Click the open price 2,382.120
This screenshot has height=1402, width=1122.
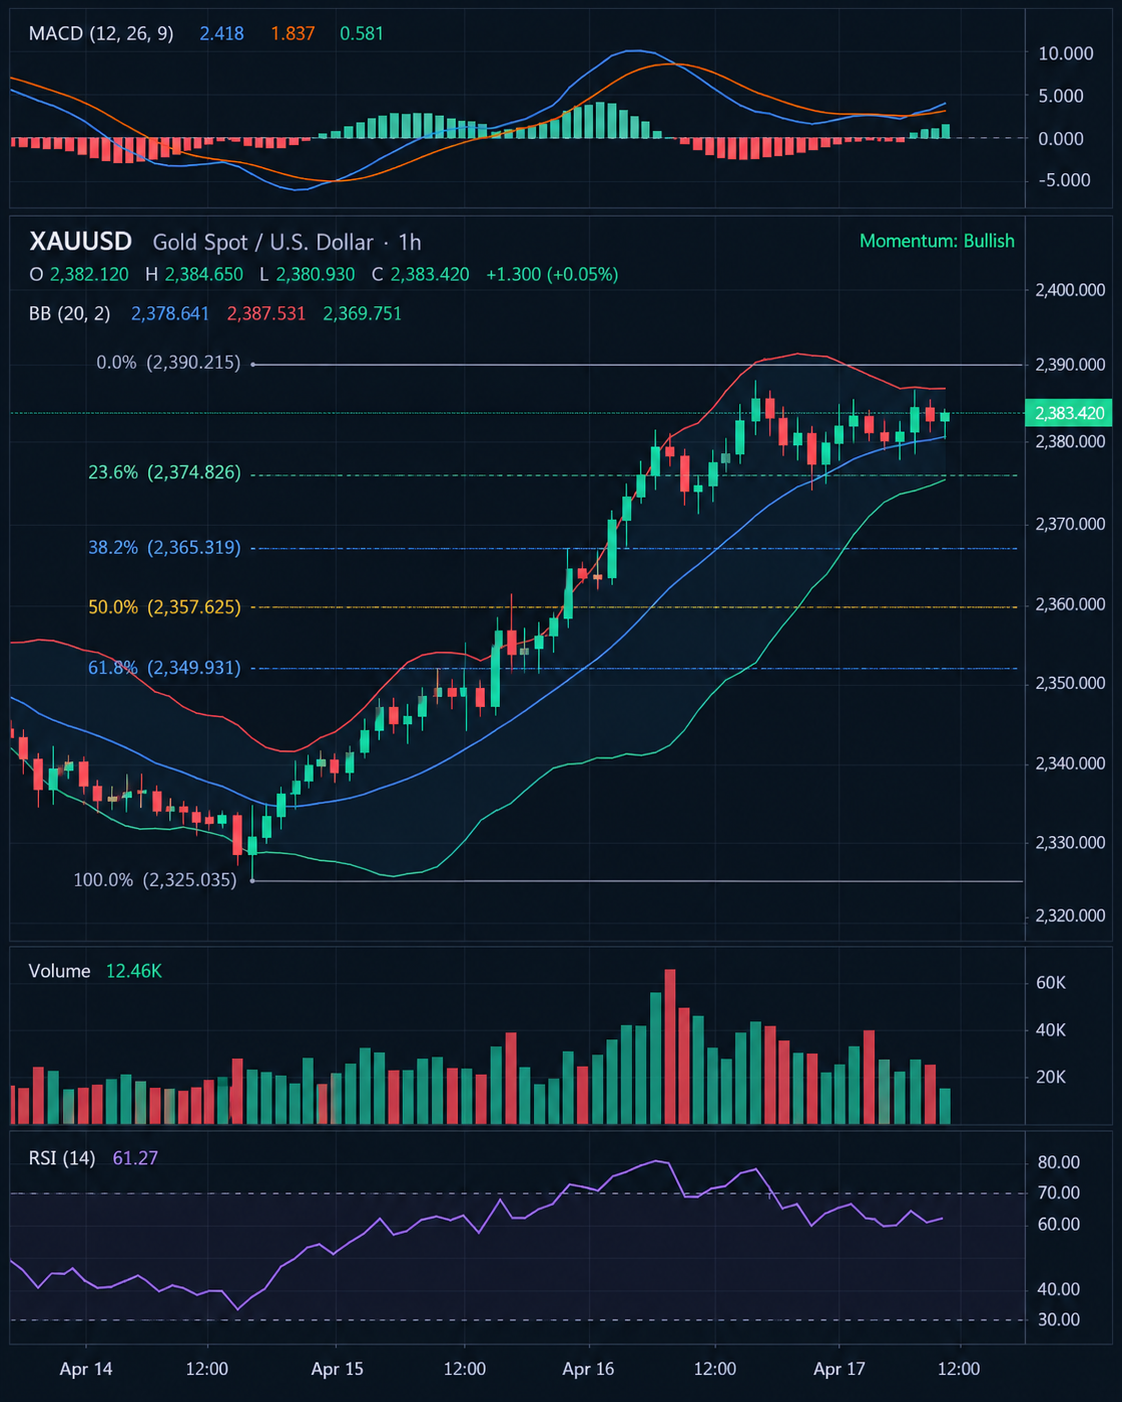pos(89,274)
